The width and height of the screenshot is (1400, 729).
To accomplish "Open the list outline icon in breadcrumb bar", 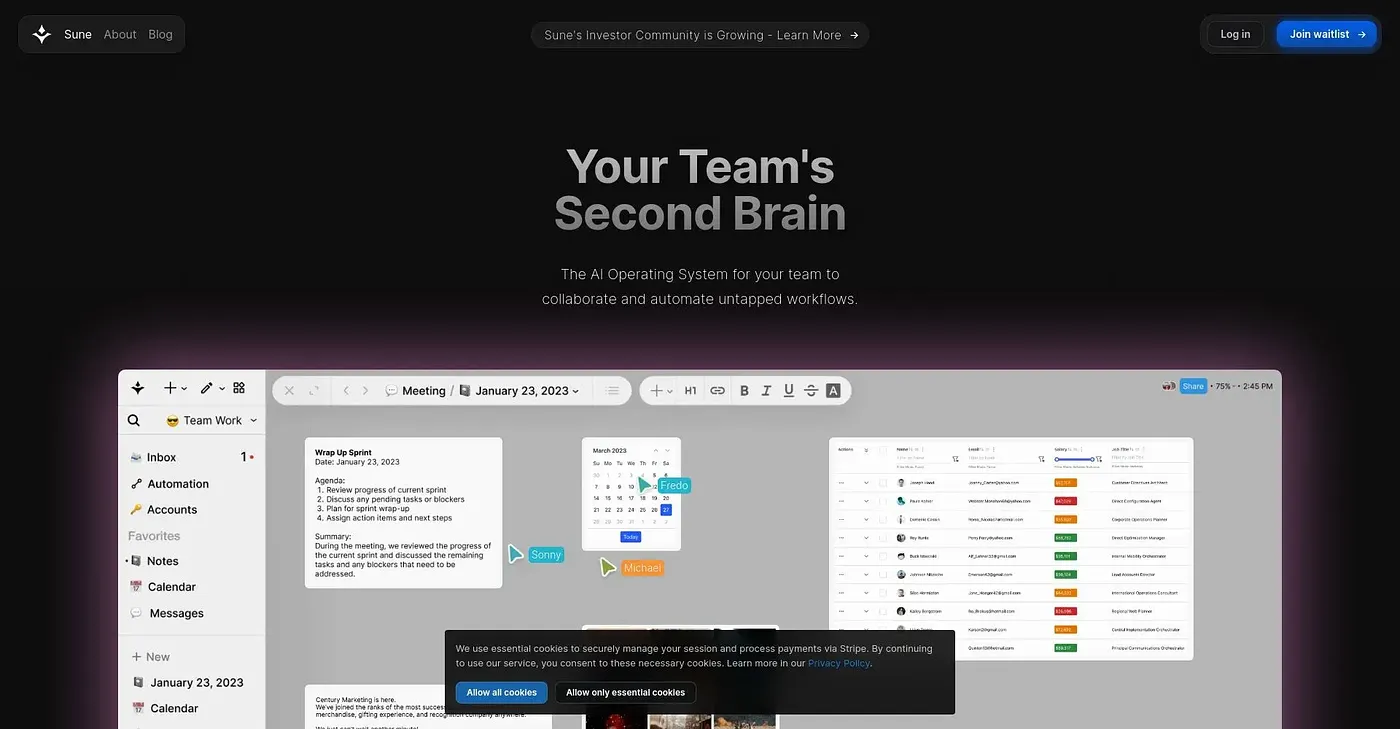I will pyautogui.click(x=613, y=391).
